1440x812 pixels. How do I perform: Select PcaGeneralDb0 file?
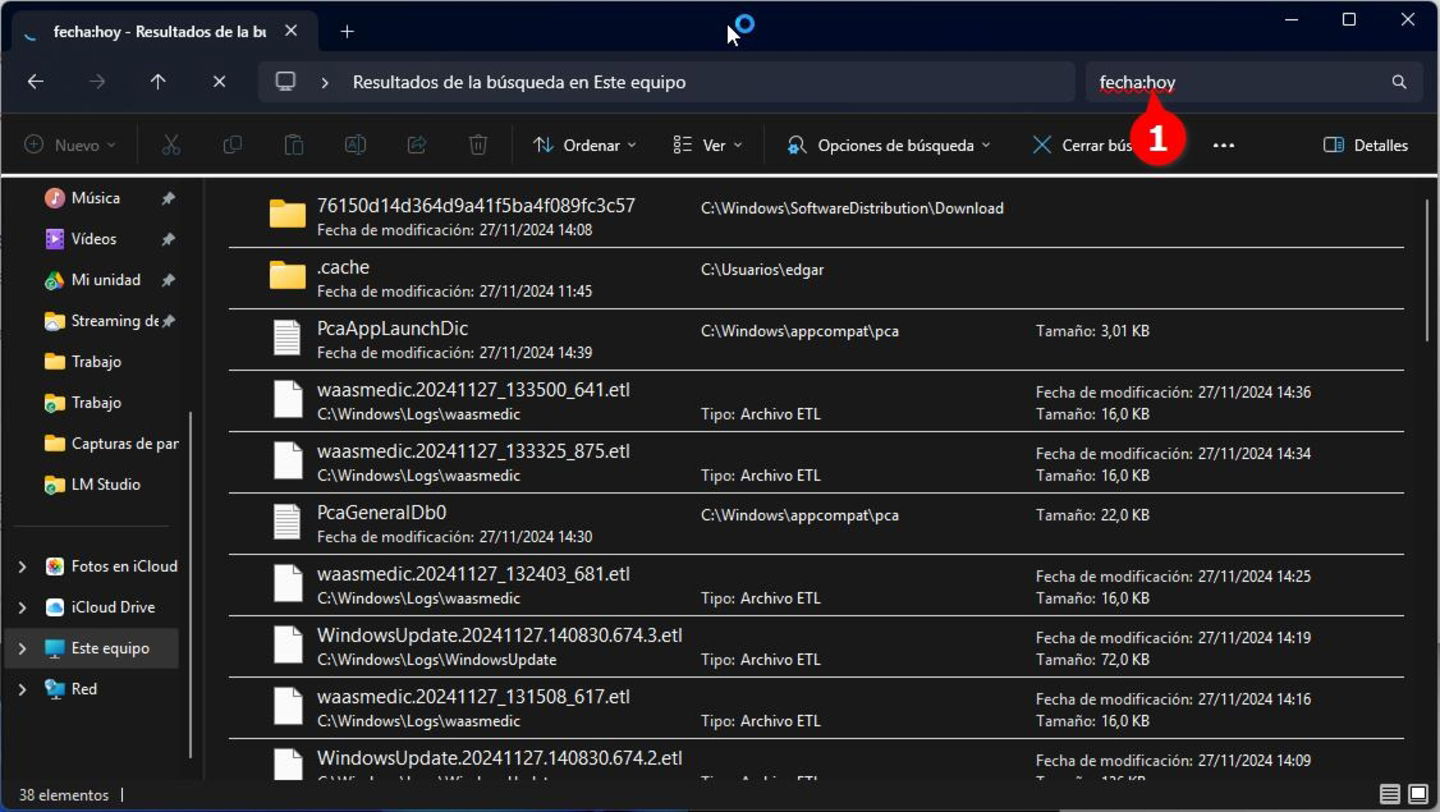pyautogui.click(x=816, y=523)
